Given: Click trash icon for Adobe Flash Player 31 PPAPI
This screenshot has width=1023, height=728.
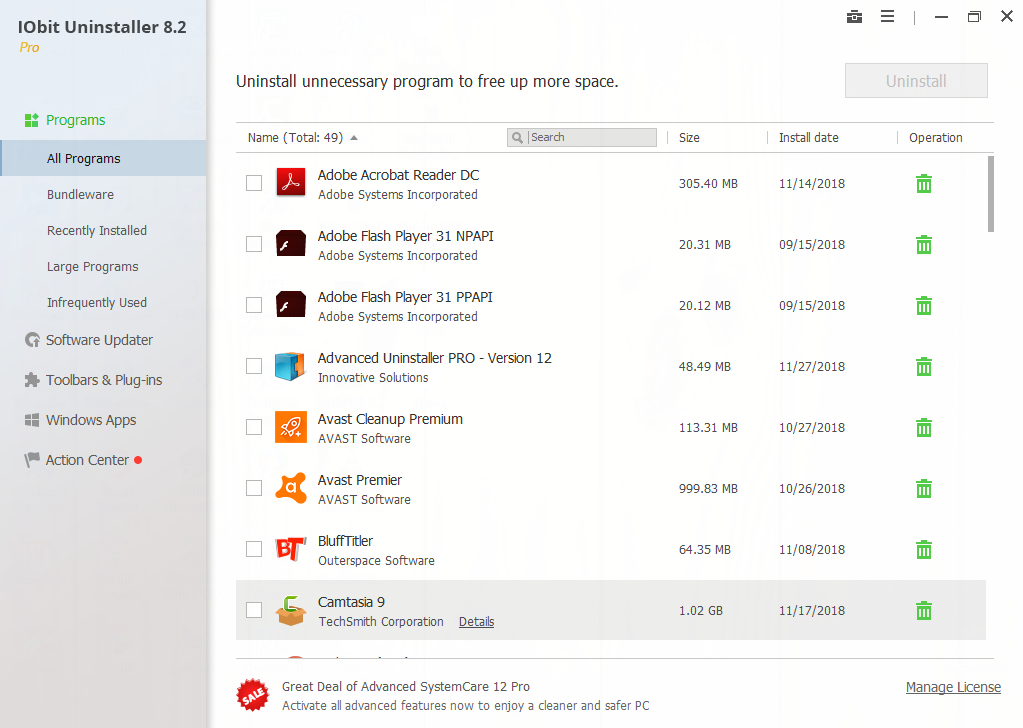Looking at the screenshot, I should coord(923,306).
